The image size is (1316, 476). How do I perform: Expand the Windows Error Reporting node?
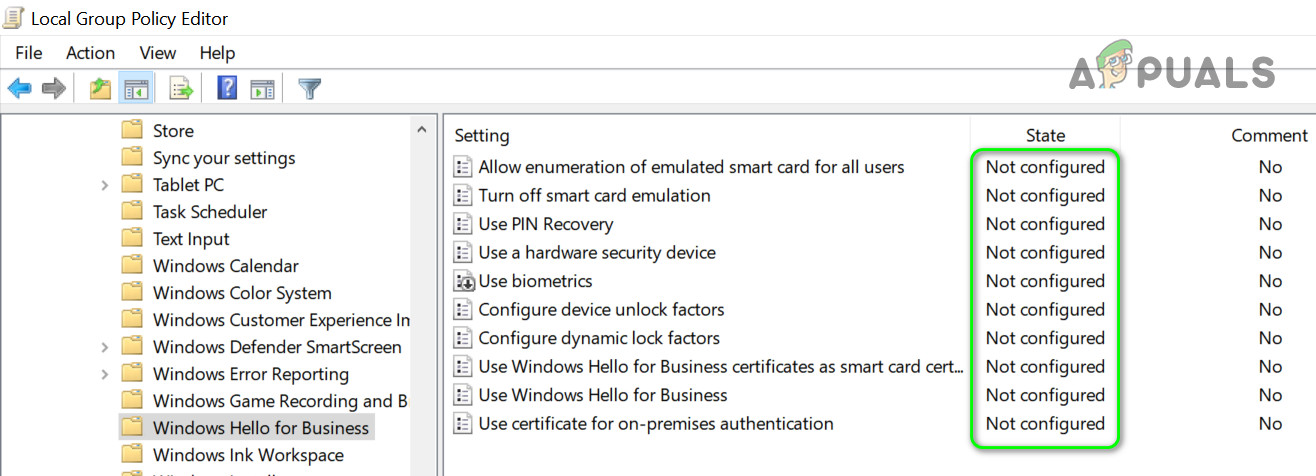click(x=105, y=374)
